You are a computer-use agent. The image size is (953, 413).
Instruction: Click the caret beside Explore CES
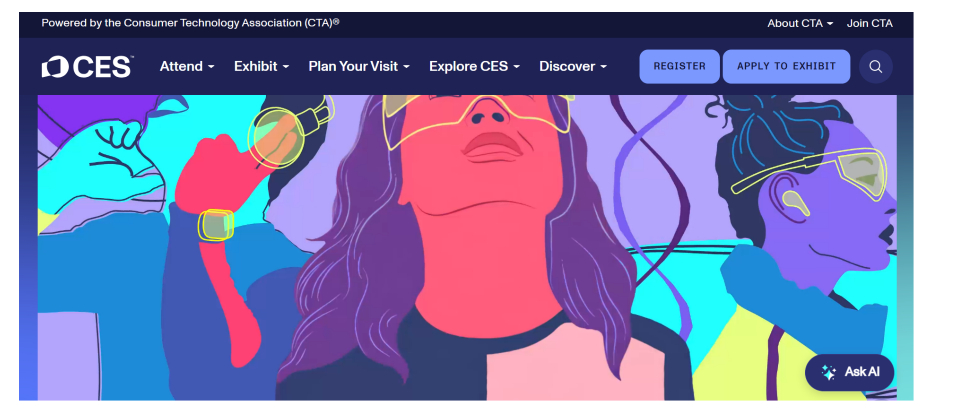[x=516, y=67]
